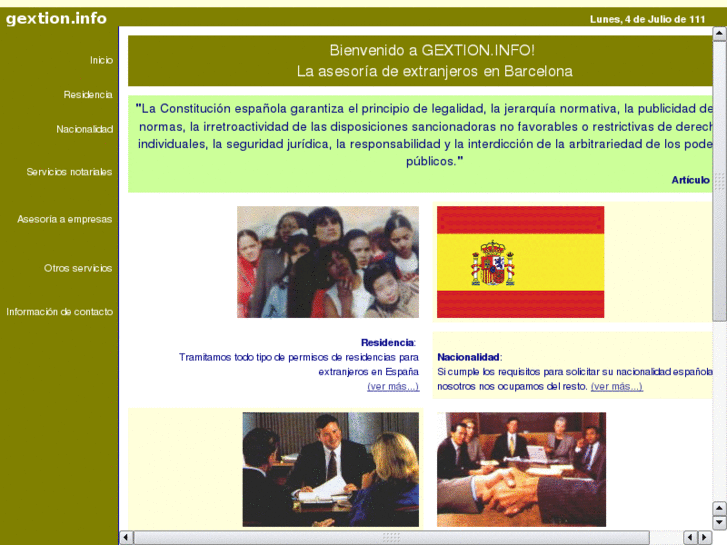Screen dimensions: 727x545
Task: Click the bold Nacionalidad heading
Action: click(x=468, y=357)
